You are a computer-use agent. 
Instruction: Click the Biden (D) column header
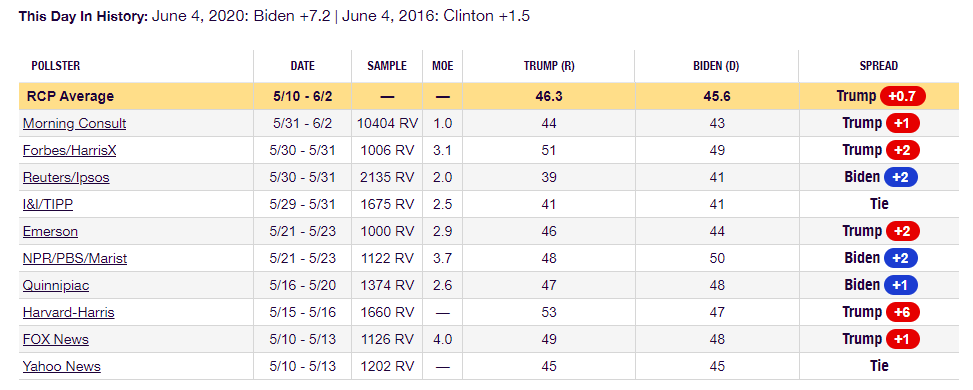[717, 66]
